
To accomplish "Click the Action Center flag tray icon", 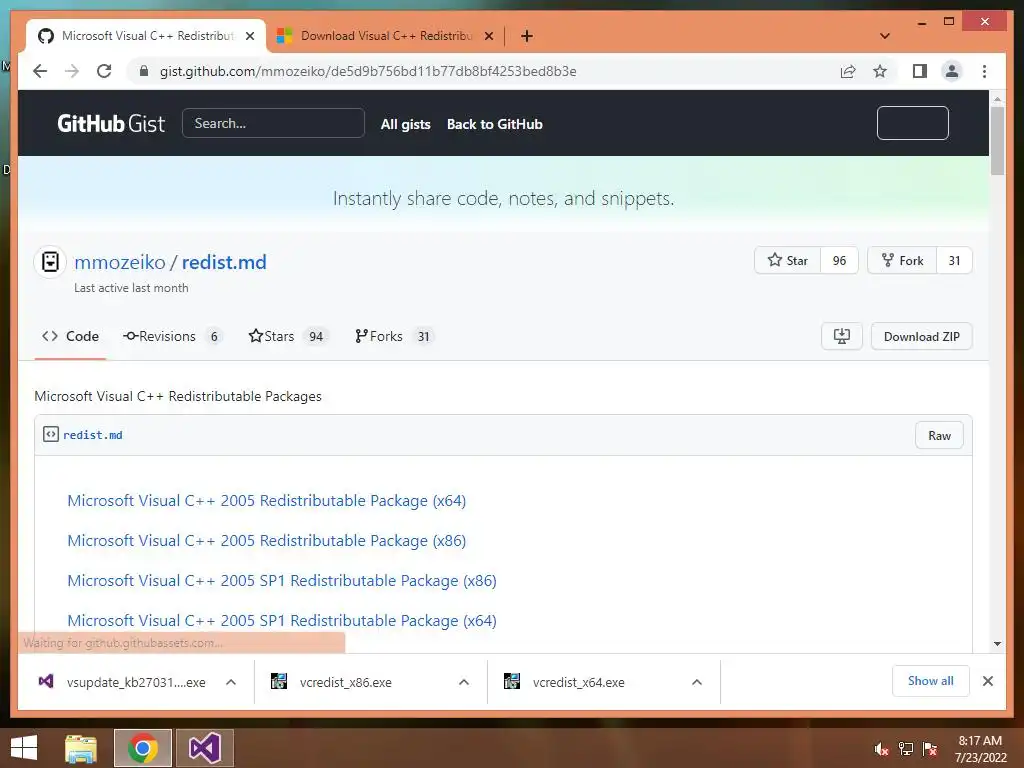I will click(x=930, y=749).
